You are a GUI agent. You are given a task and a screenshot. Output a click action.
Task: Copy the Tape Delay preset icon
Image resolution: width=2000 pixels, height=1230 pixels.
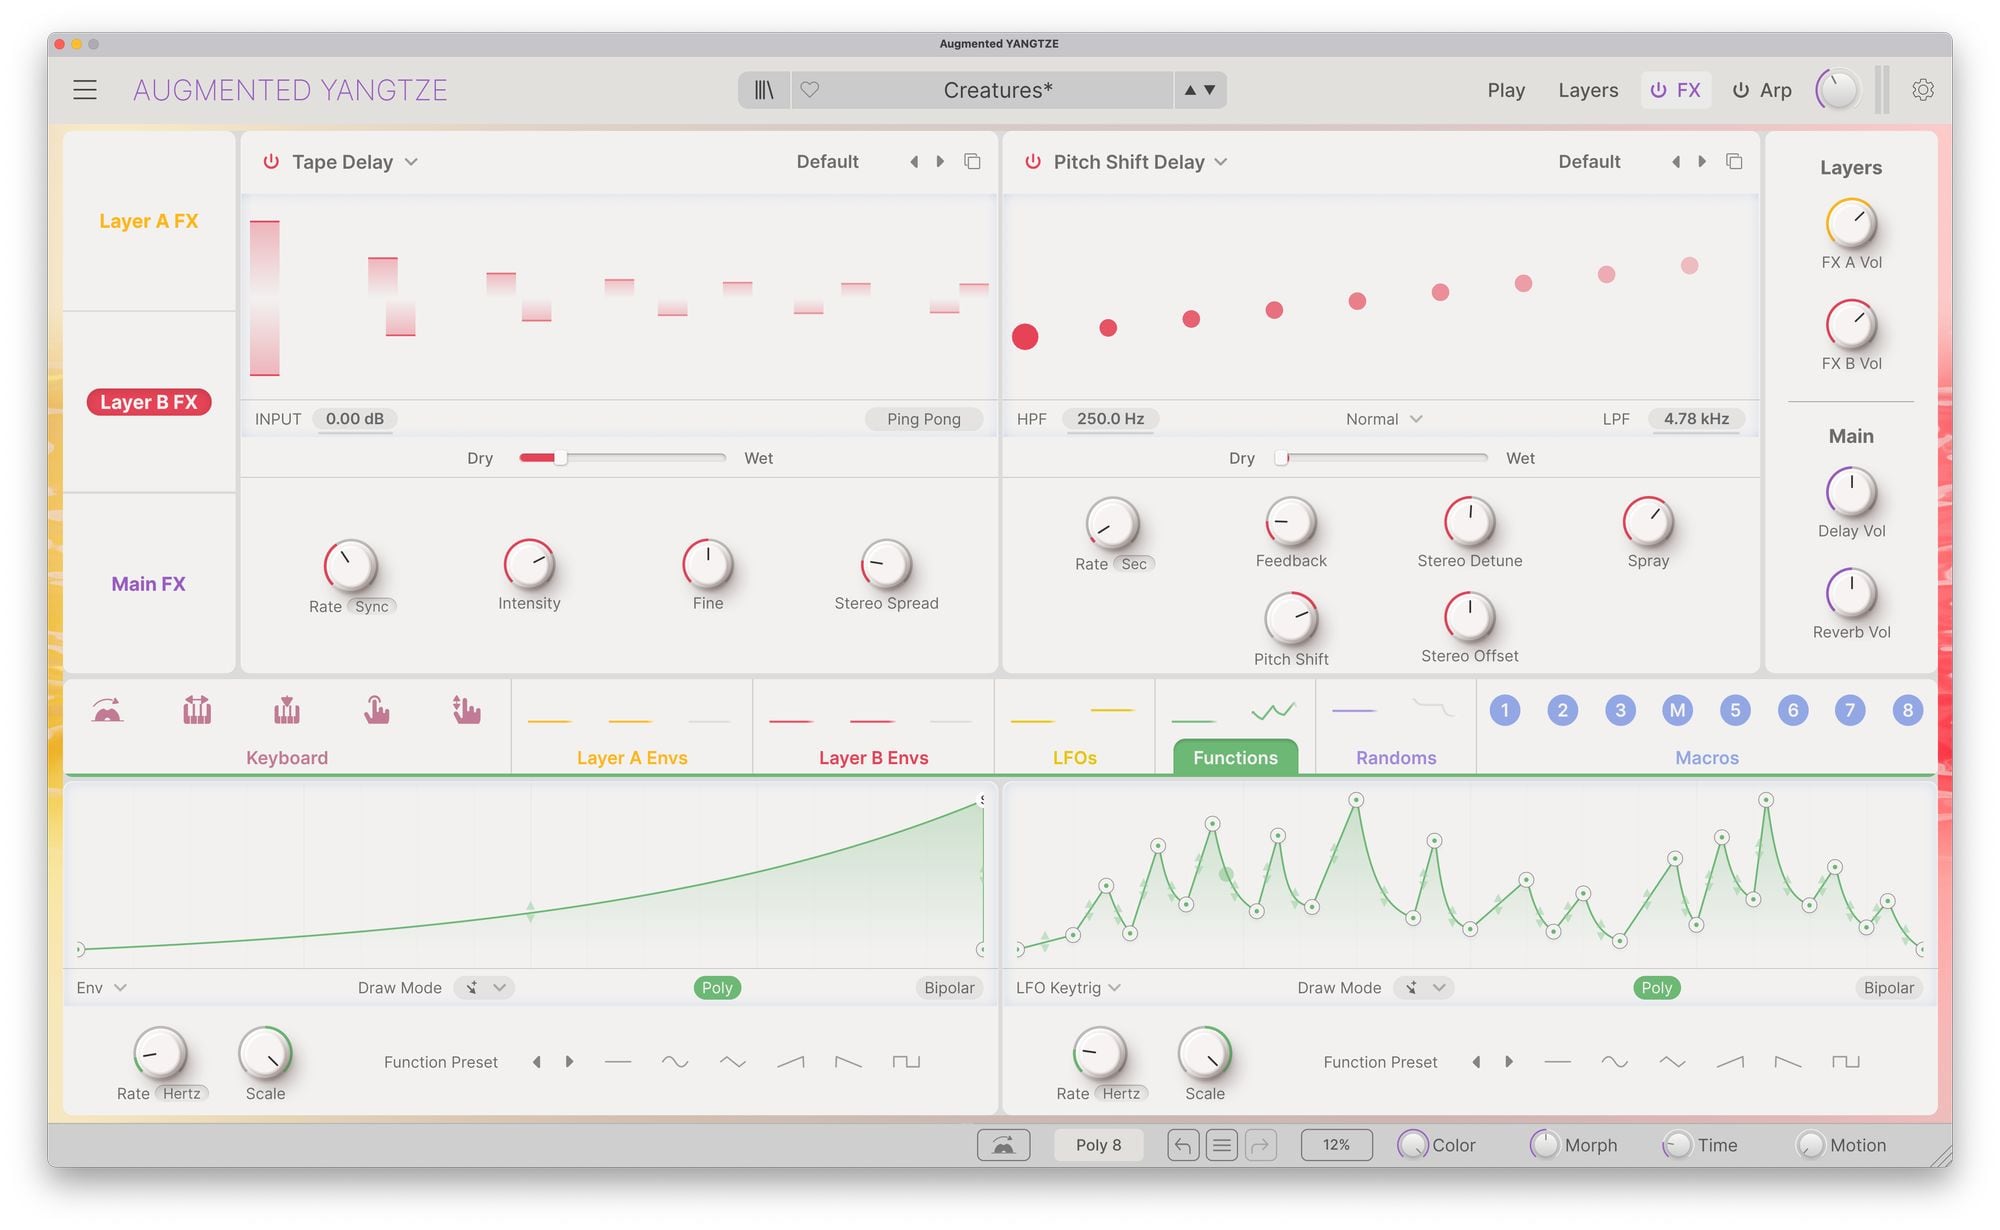point(972,162)
